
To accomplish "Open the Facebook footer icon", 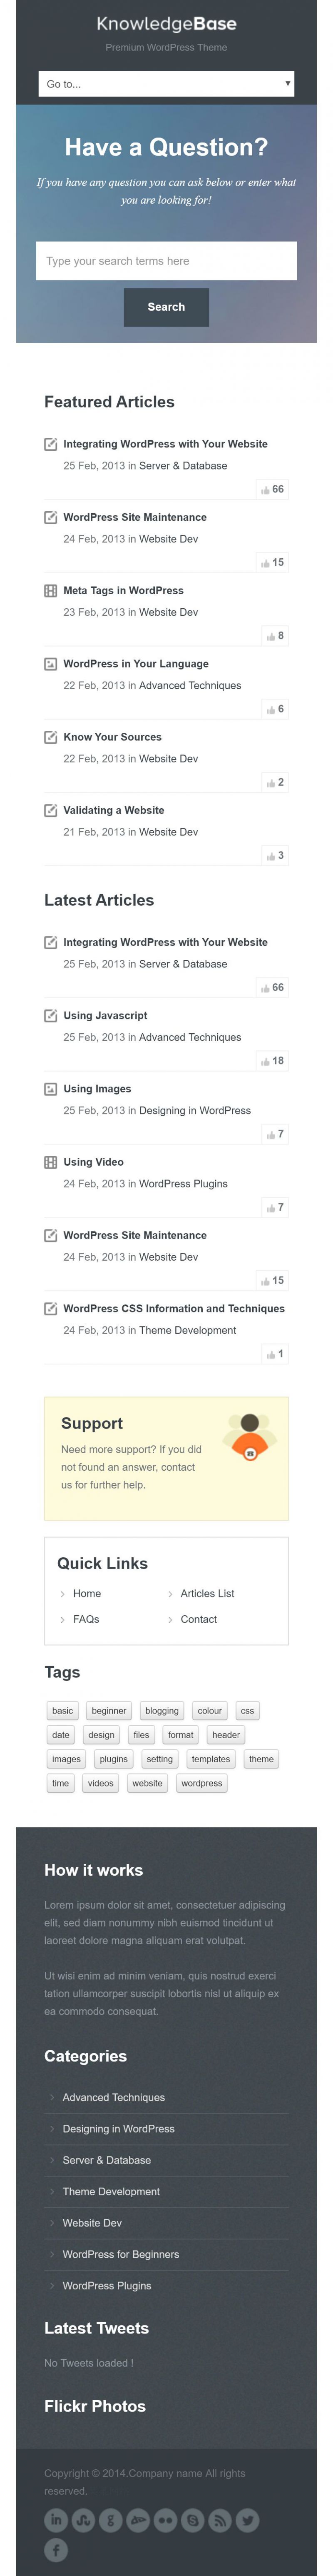I will 56,2549.
